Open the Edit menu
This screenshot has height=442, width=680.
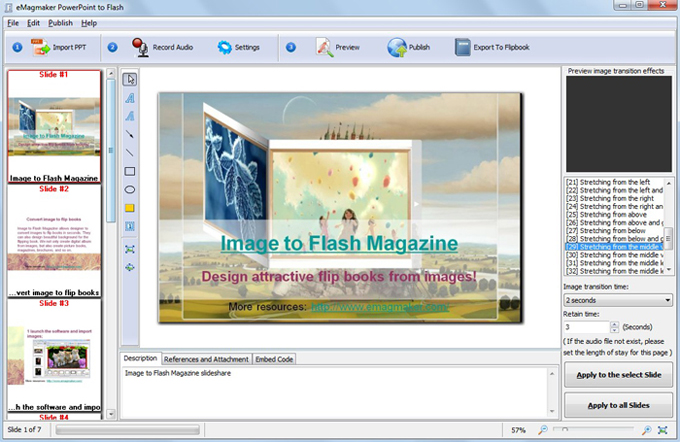coord(33,23)
